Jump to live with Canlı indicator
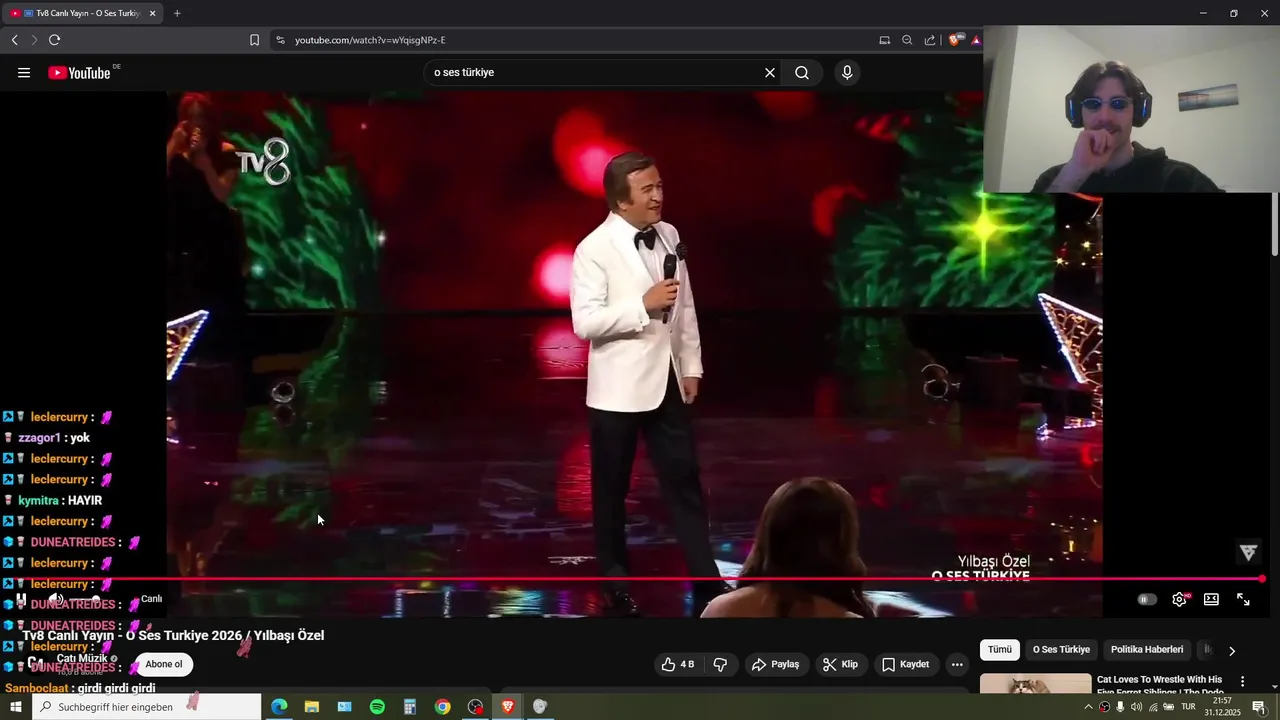Viewport: 1280px width, 720px height. tap(151, 599)
